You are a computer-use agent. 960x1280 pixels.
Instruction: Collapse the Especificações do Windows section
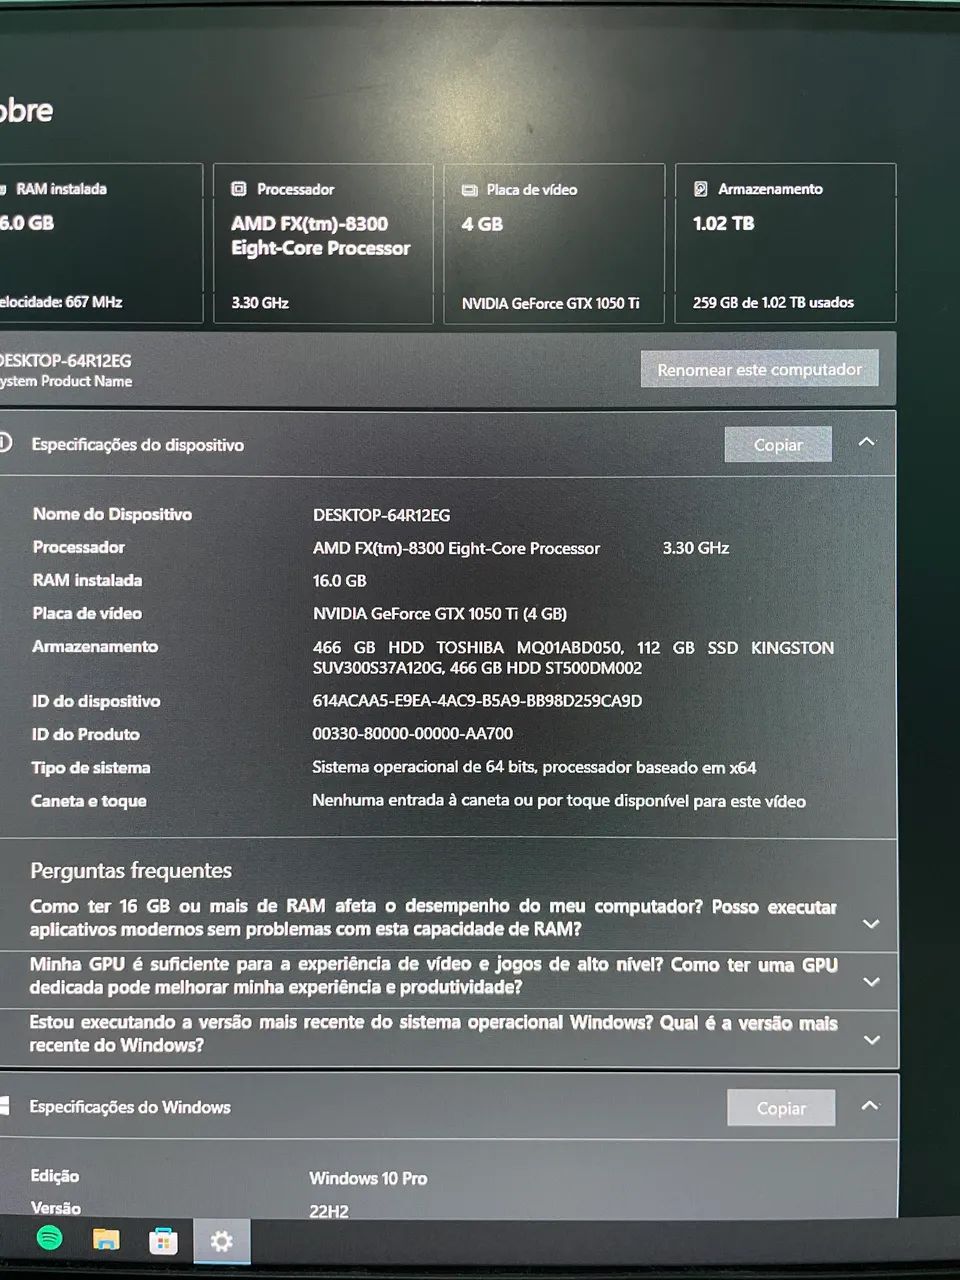click(x=870, y=1106)
